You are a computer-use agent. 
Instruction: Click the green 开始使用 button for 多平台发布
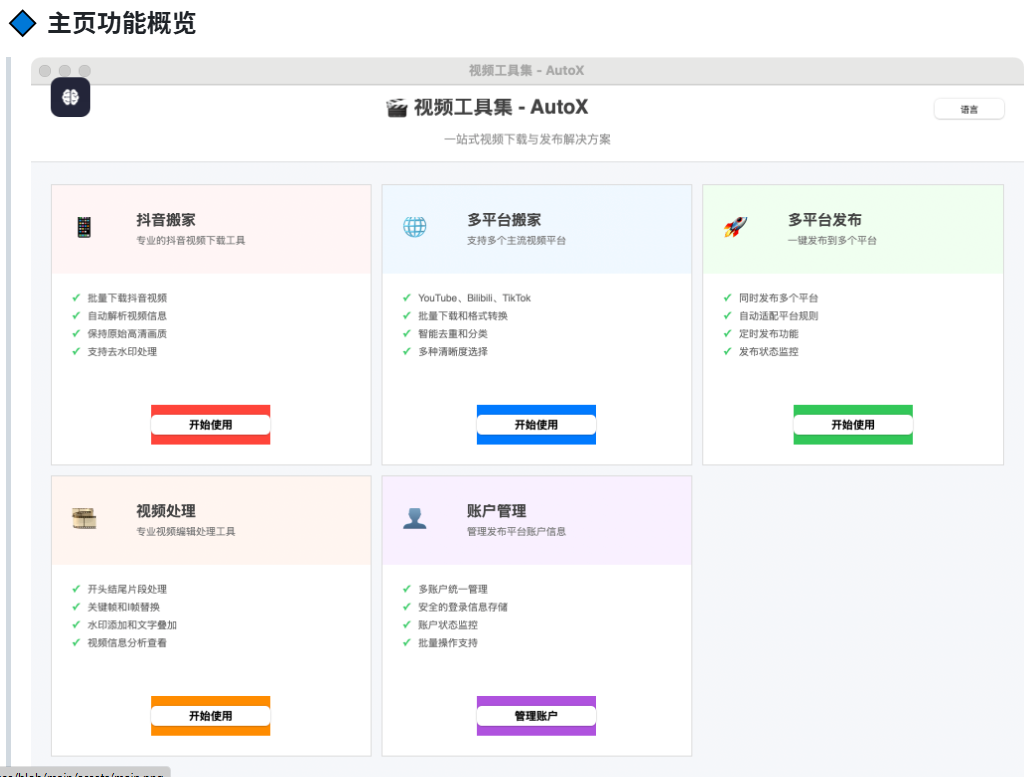(x=853, y=424)
